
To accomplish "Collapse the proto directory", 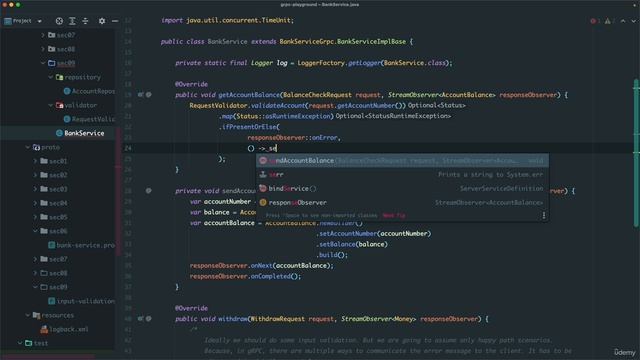I will [x=27, y=147].
